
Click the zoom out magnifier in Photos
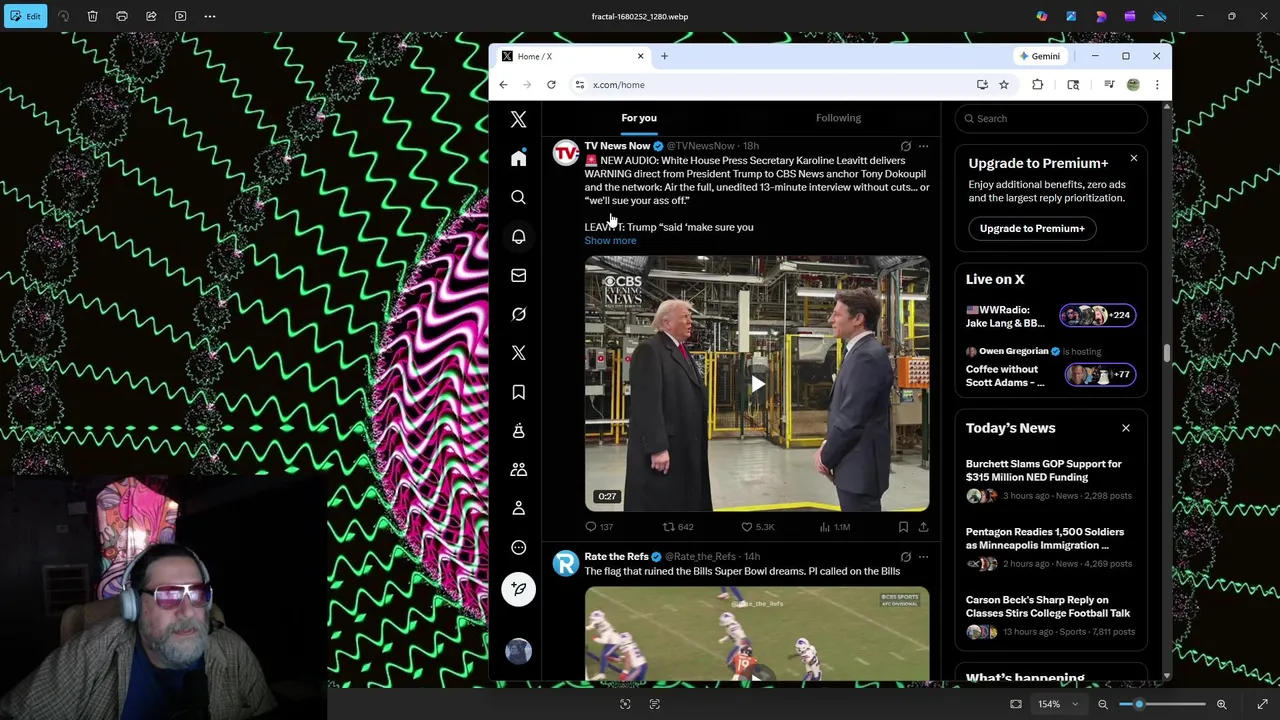click(x=1103, y=704)
